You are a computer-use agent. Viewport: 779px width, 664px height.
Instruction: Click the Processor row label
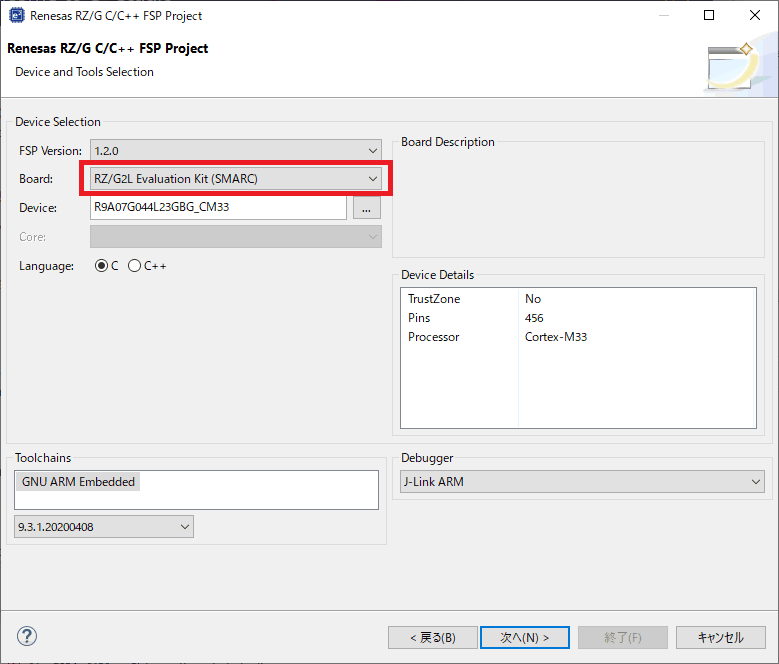433,337
